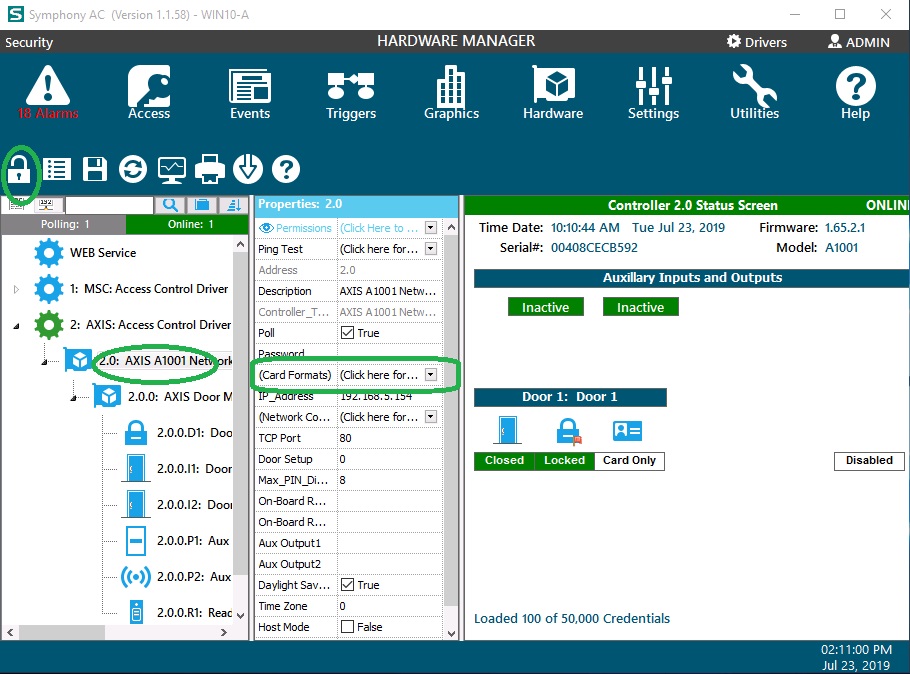Screen dimensions: 910x674
Task: Click the magnifier search button
Action: 170,205
